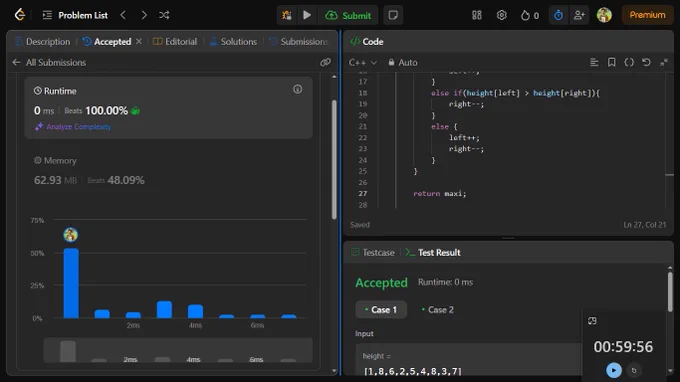Click the Code panel header

366,42
